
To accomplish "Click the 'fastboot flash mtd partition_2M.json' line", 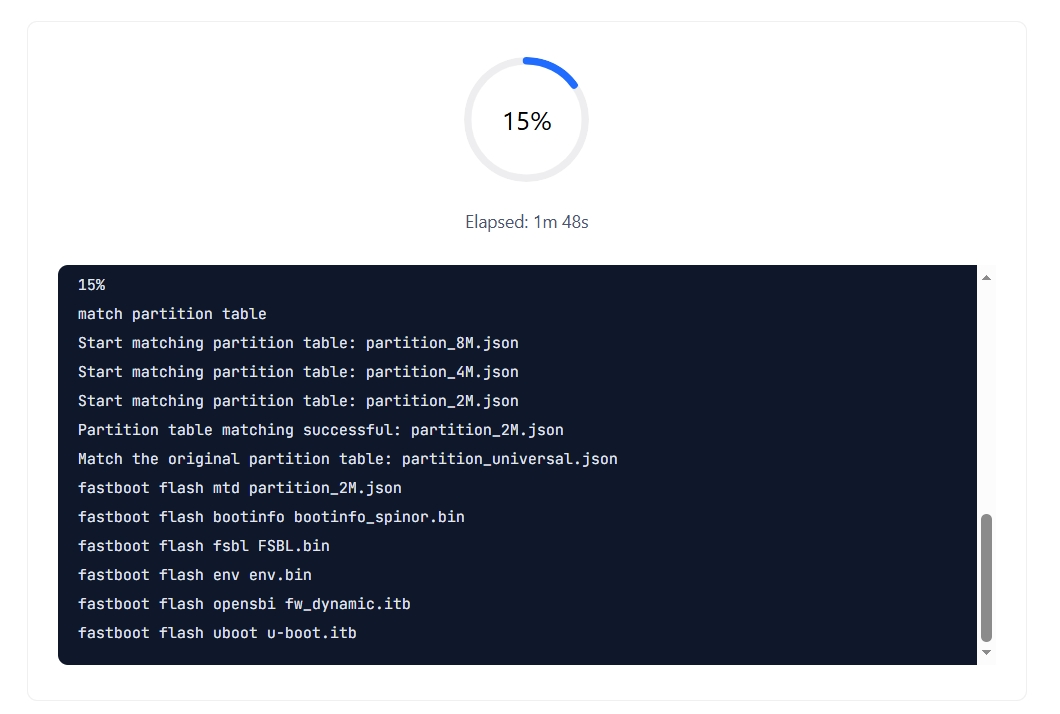I will coord(239,488).
